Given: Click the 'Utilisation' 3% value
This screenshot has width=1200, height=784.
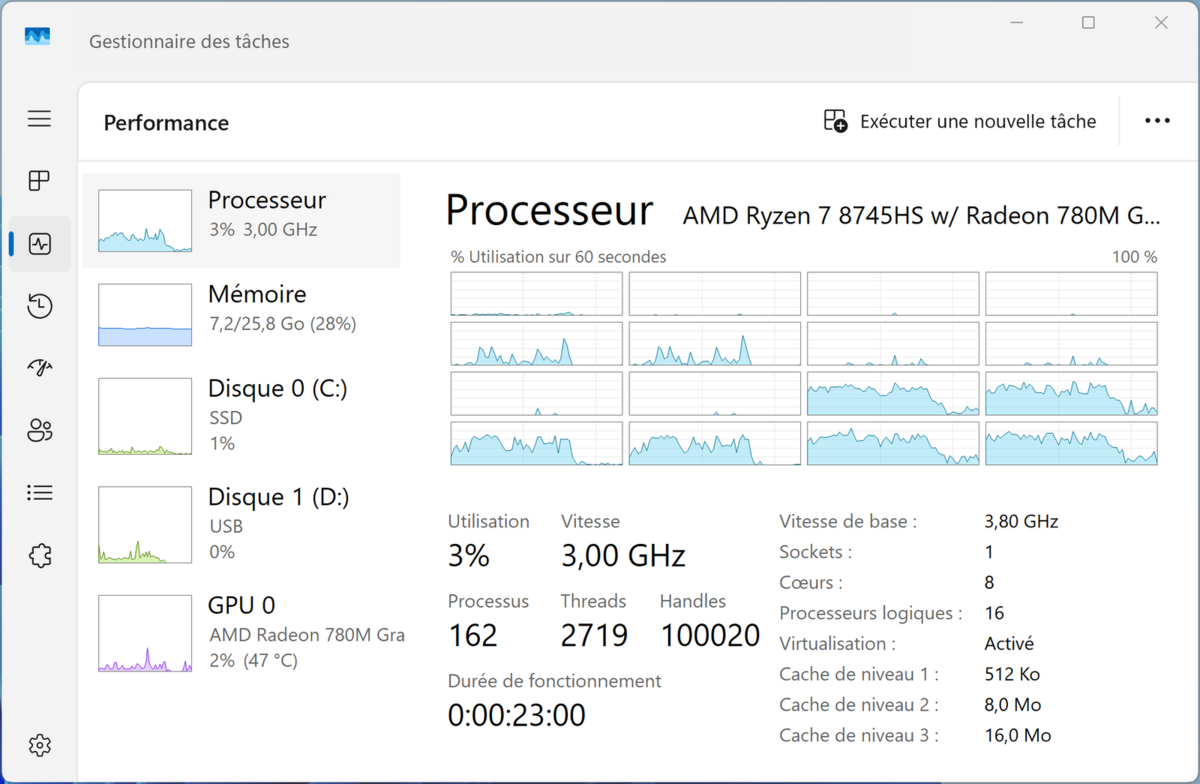Looking at the screenshot, I should [x=468, y=555].
